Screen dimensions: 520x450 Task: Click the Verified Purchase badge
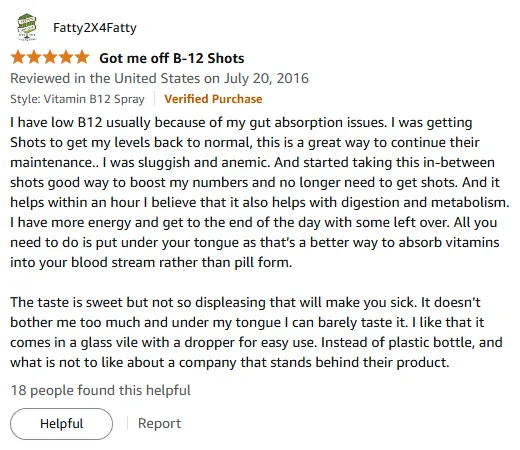(213, 99)
